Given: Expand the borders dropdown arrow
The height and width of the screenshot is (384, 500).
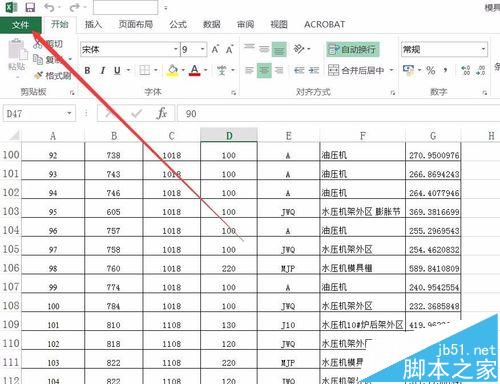Looking at the screenshot, I should 156,70.
